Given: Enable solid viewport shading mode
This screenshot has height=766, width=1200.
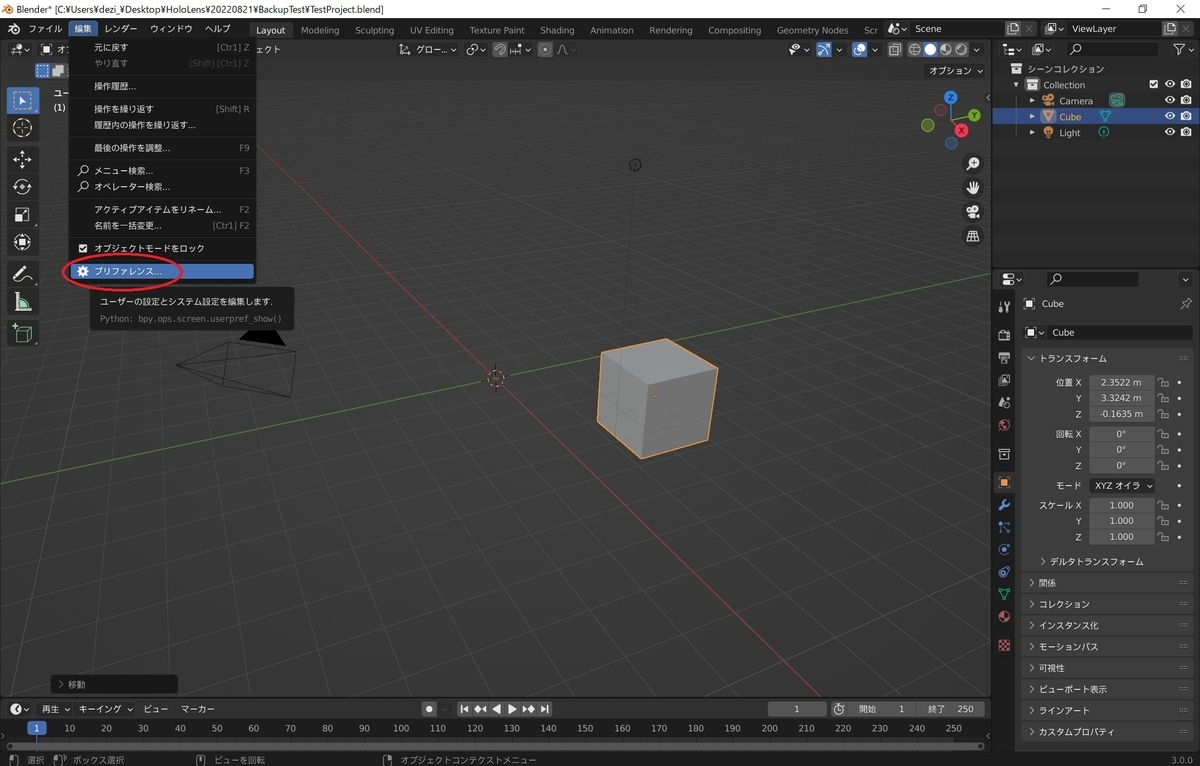Looking at the screenshot, I should [930, 50].
